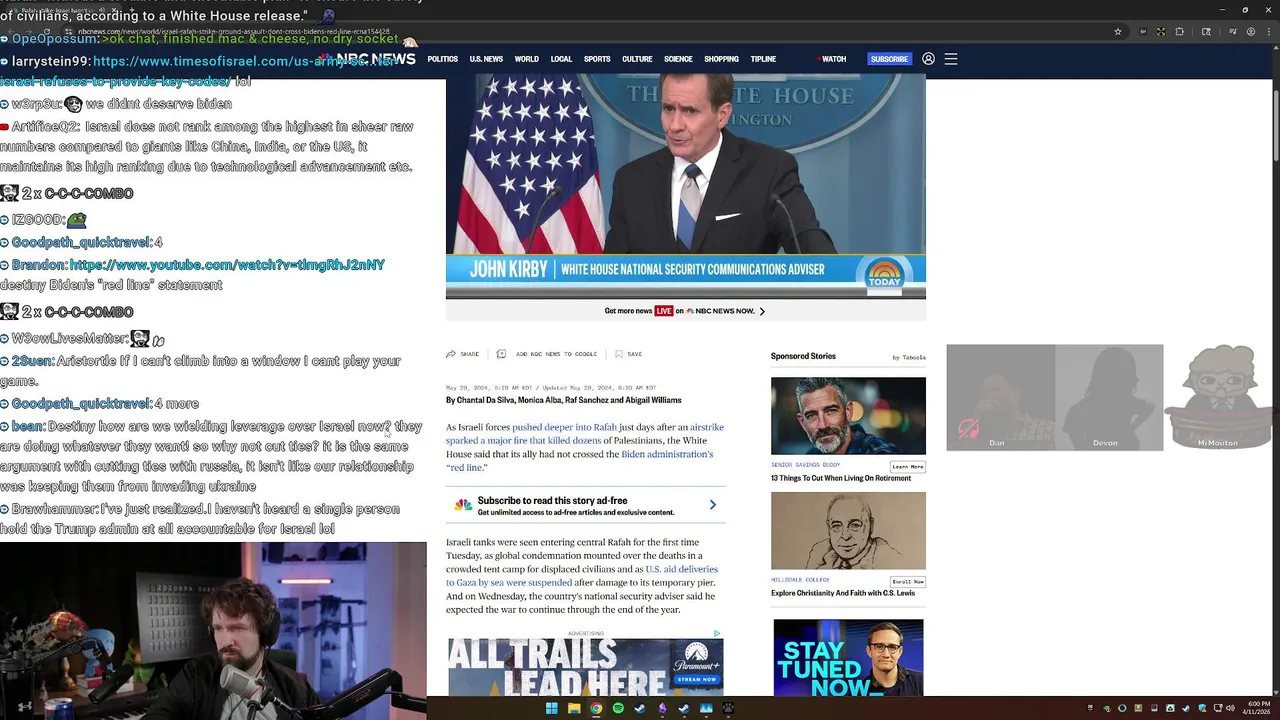Click the blue Subscribe button
The height and width of the screenshot is (720, 1280).
[x=889, y=59]
